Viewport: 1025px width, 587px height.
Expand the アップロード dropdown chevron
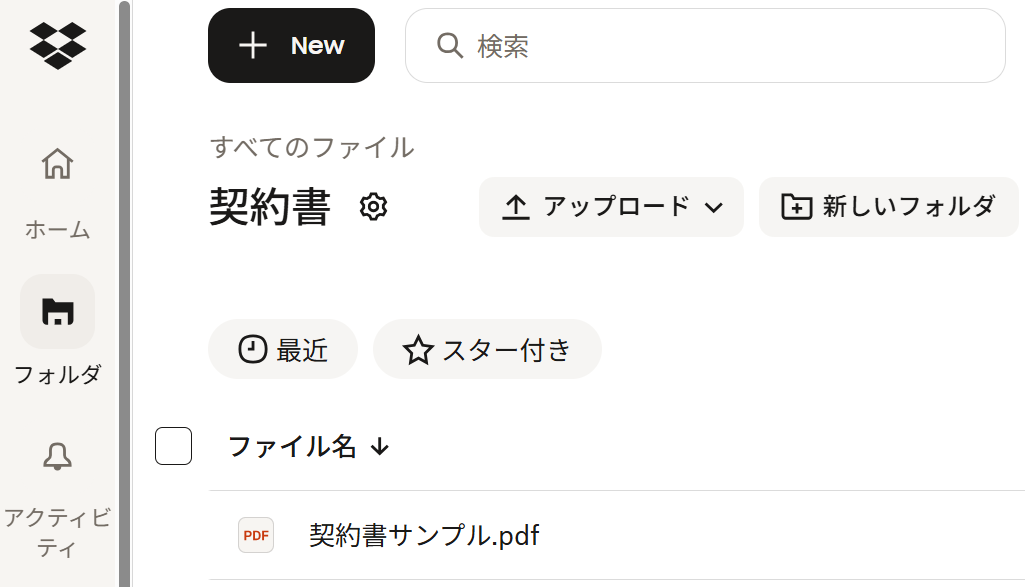(x=713, y=207)
